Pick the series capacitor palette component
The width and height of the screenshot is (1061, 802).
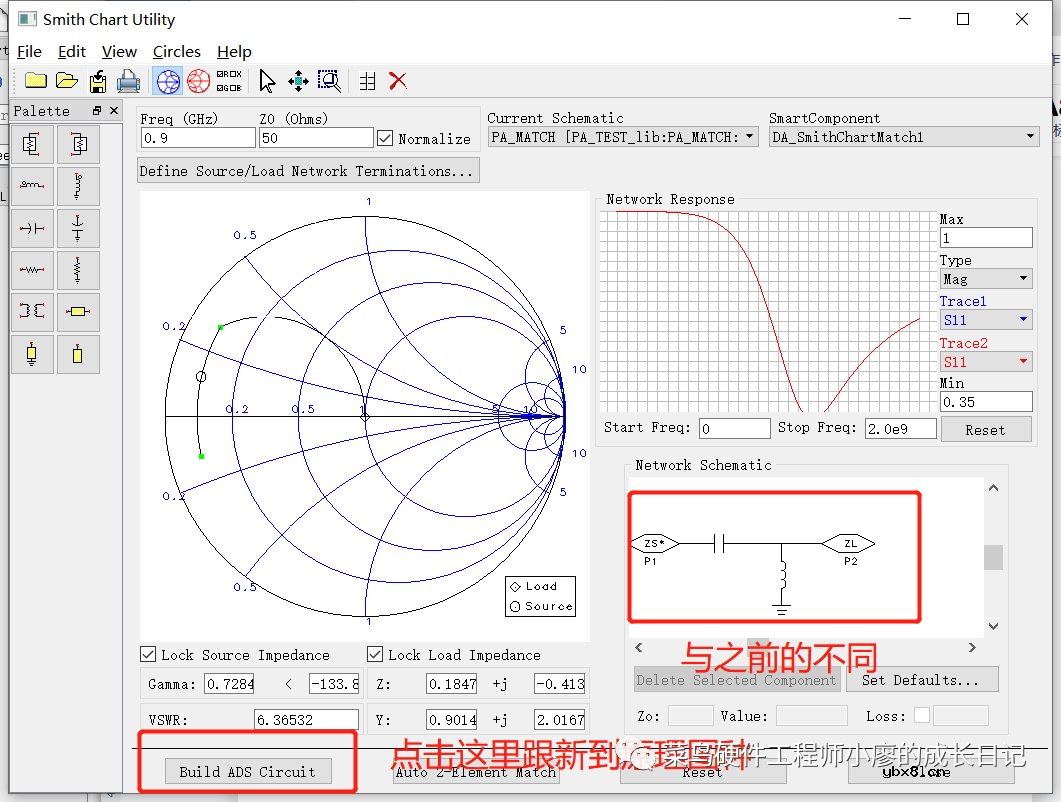32,228
